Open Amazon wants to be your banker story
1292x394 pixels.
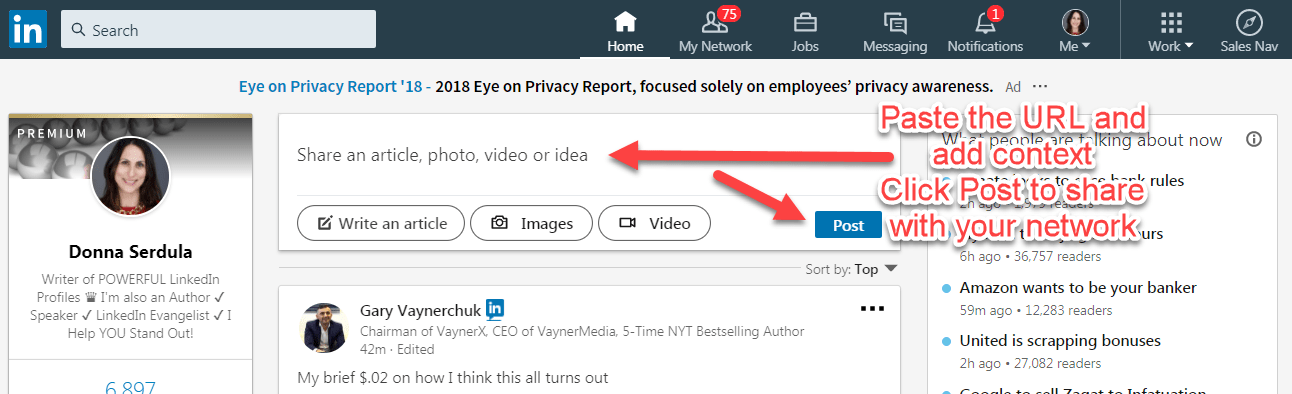click(1078, 287)
